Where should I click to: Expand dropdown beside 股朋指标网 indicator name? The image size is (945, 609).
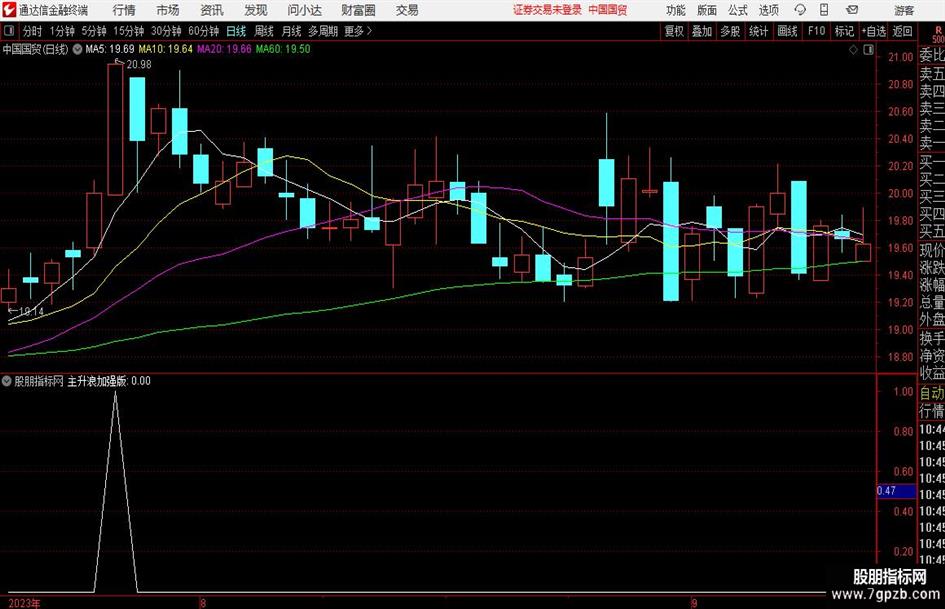pos(7,381)
